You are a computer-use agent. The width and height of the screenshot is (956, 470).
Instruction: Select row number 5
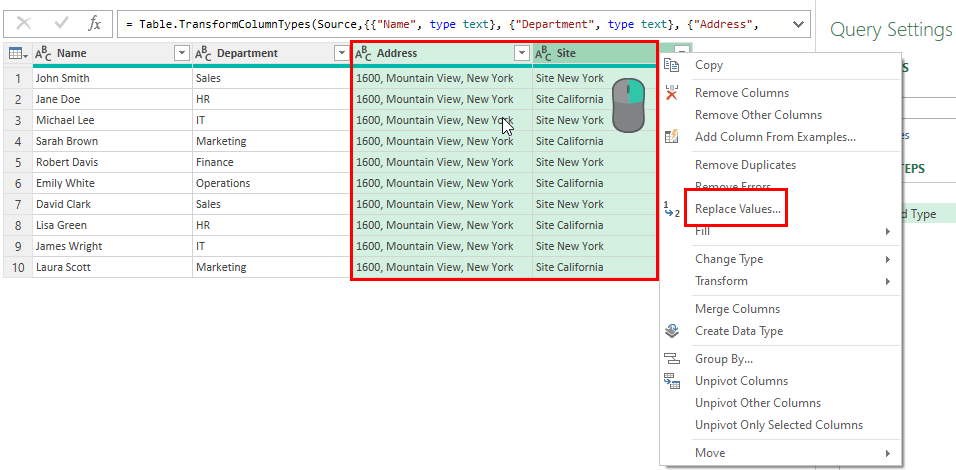18,163
